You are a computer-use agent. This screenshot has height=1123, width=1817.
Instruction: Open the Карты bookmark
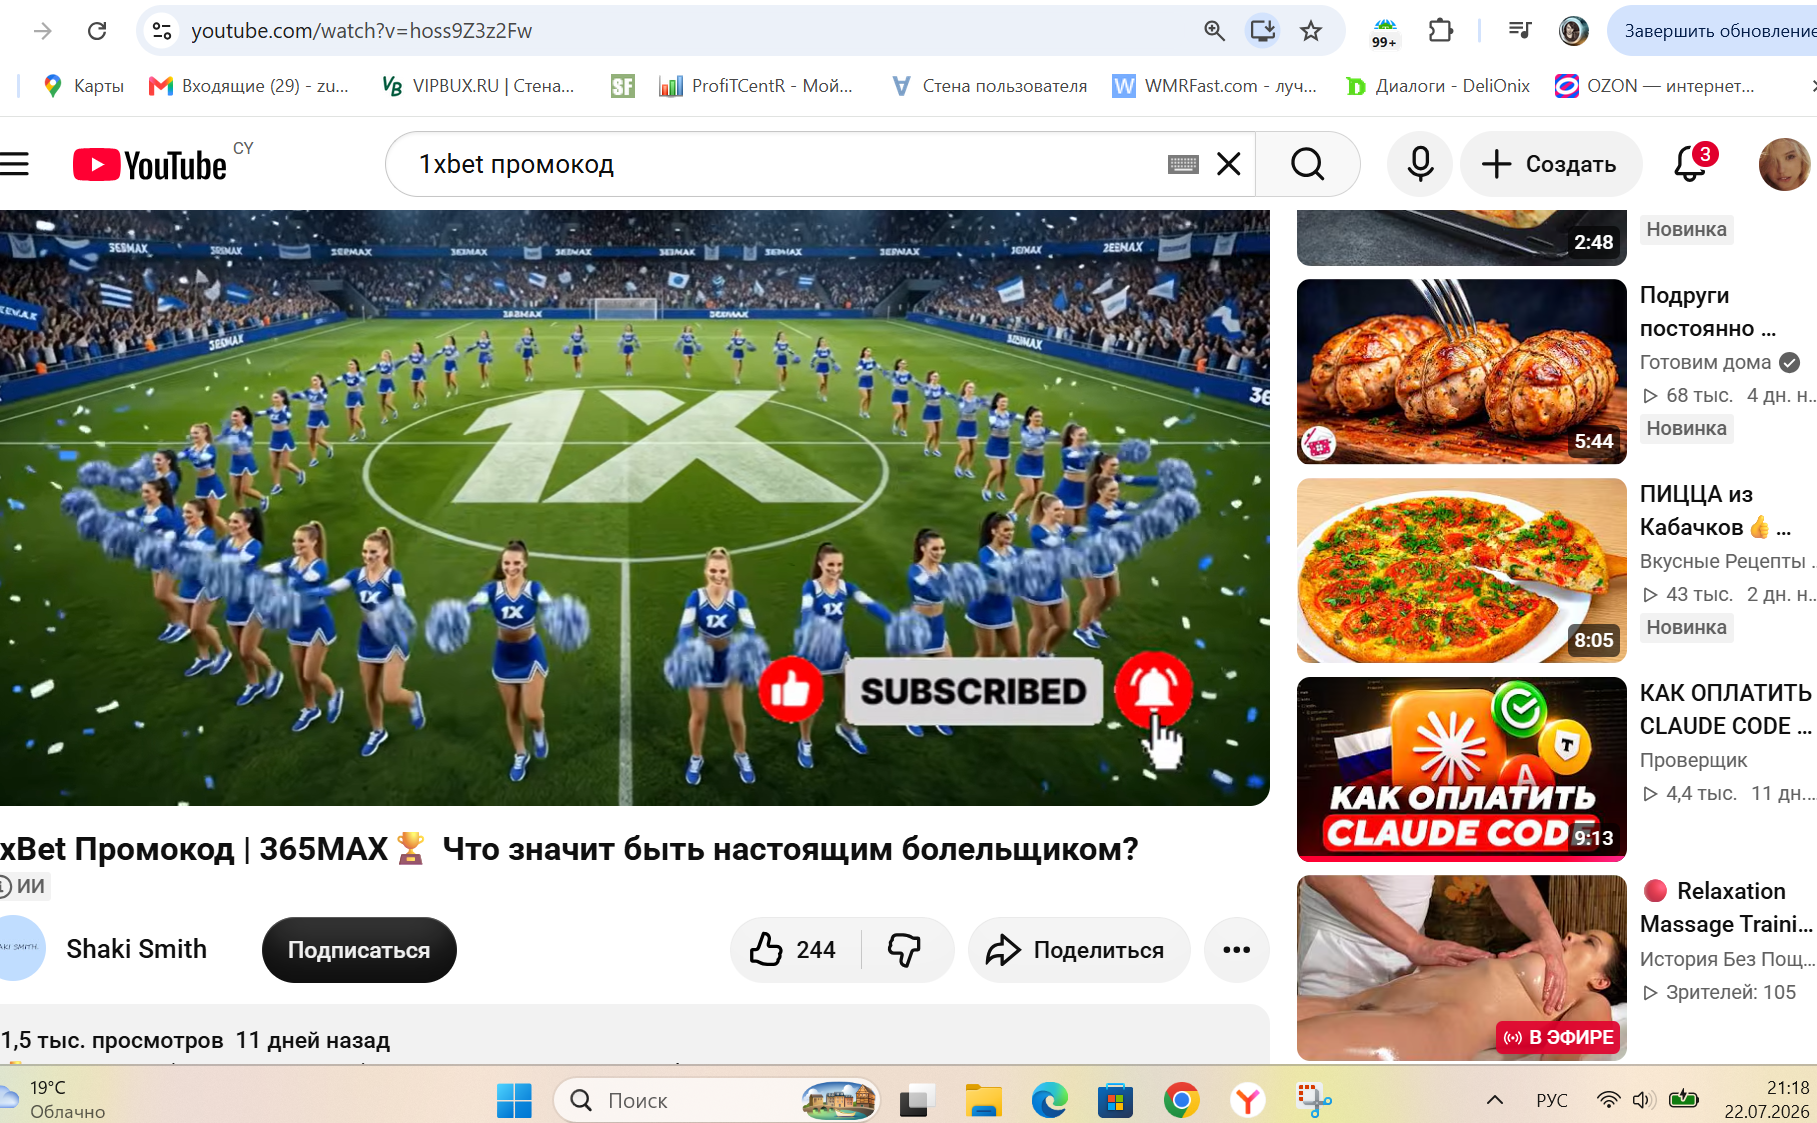(x=84, y=86)
